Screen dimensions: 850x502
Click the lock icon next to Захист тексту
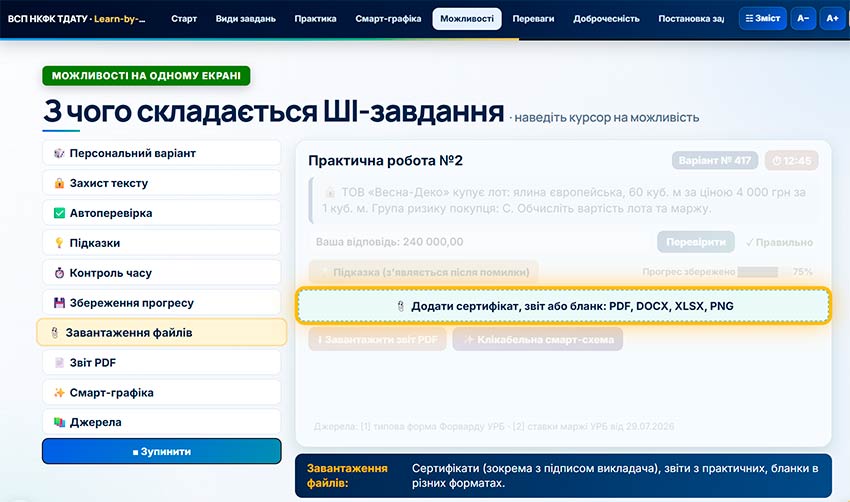pos(59,183)
